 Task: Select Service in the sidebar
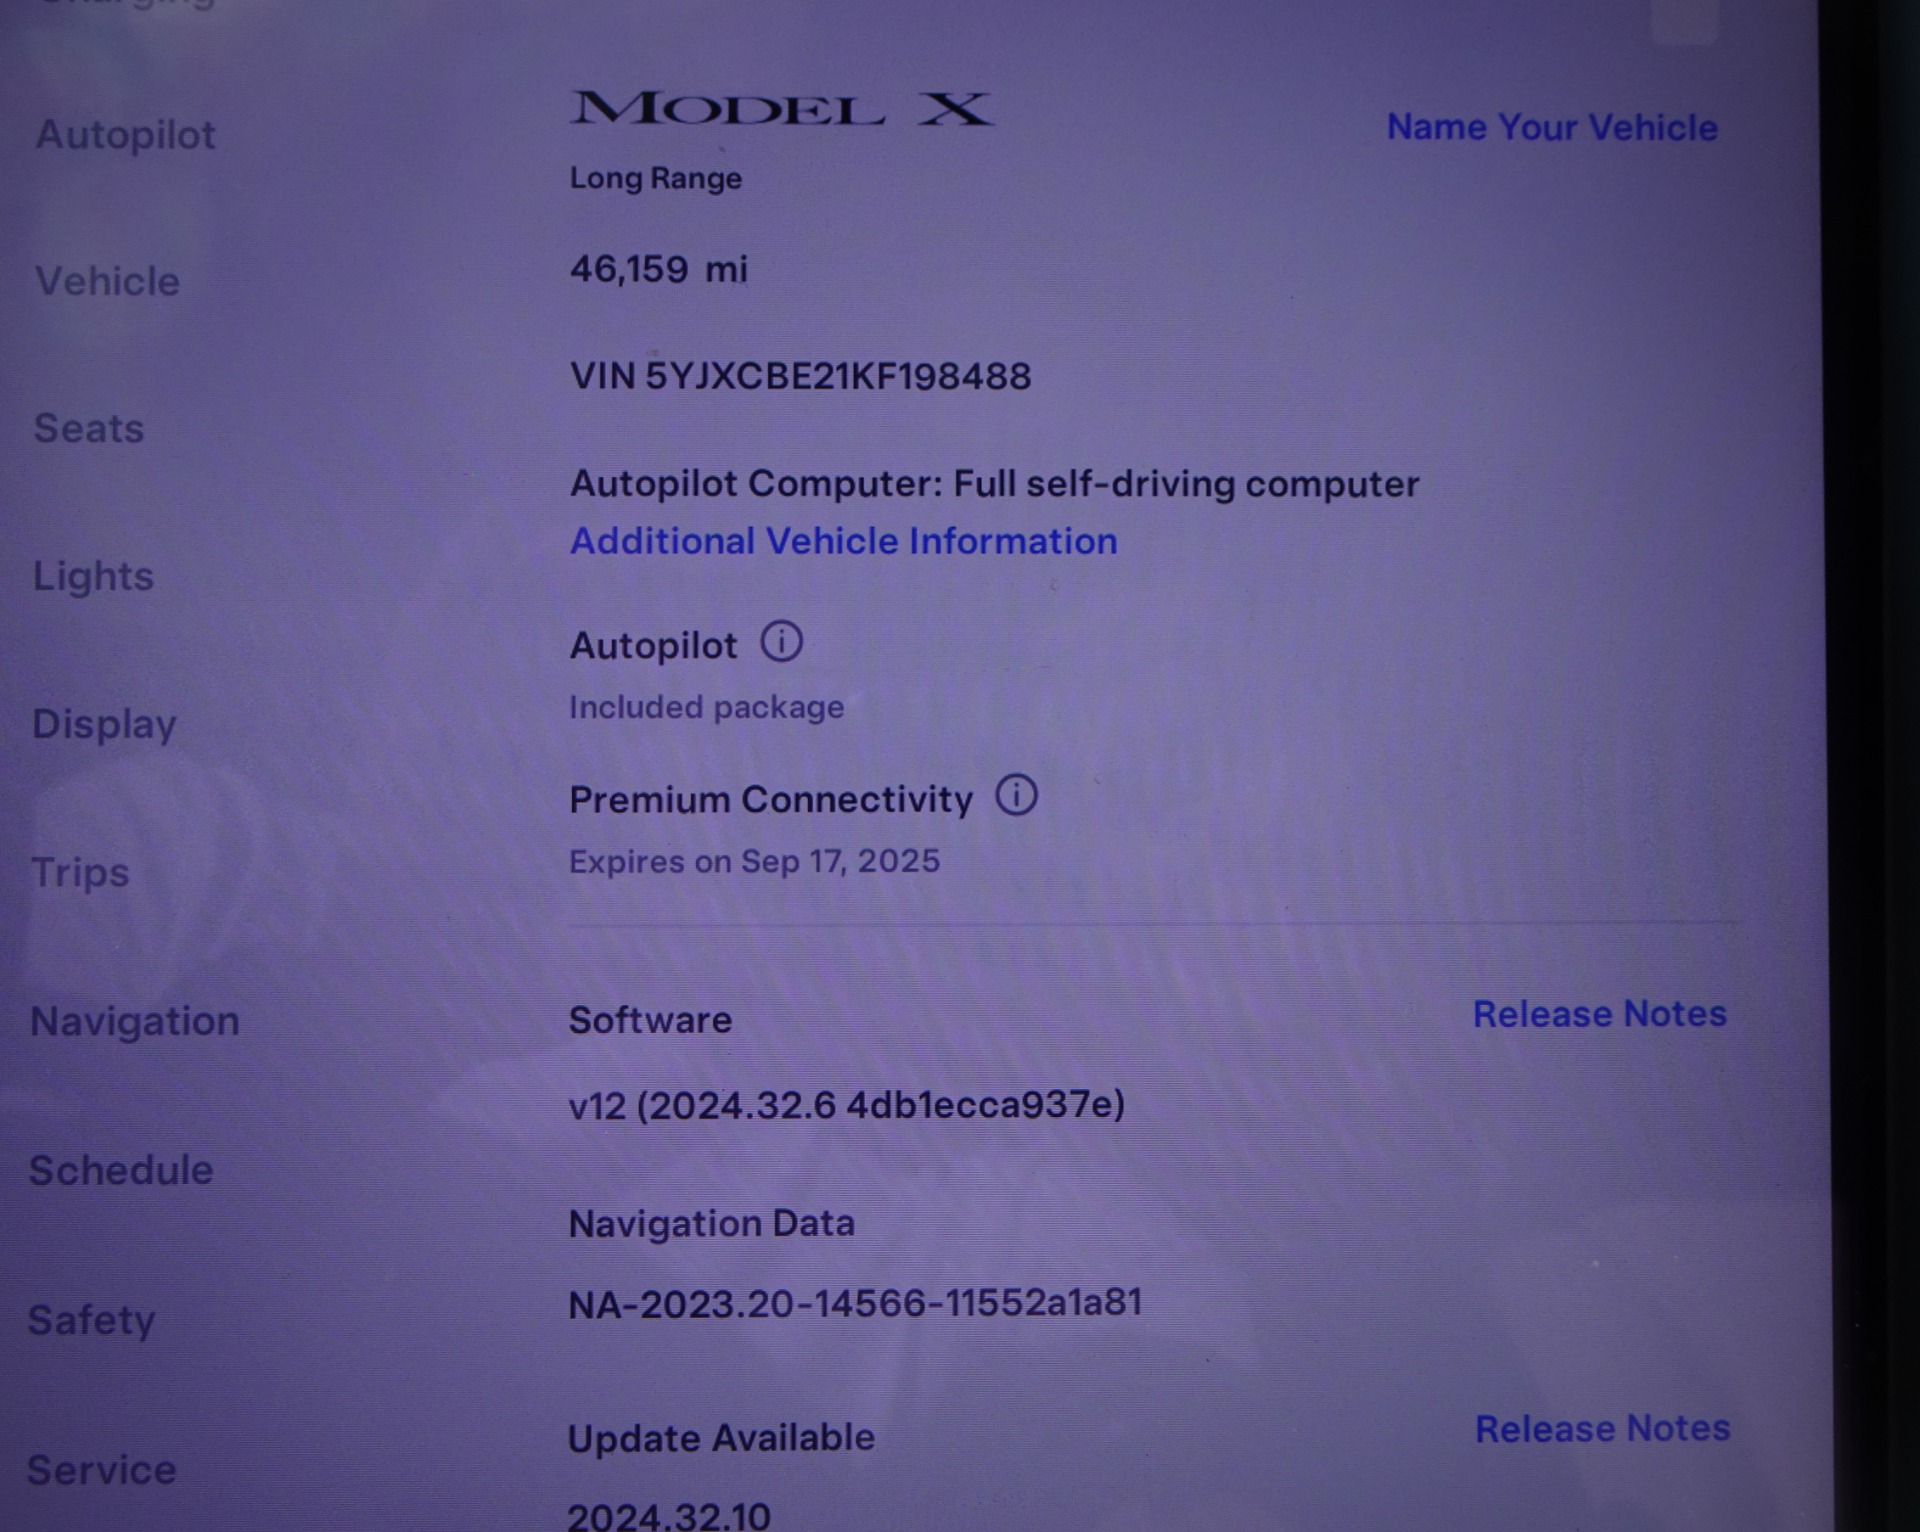101,1470
